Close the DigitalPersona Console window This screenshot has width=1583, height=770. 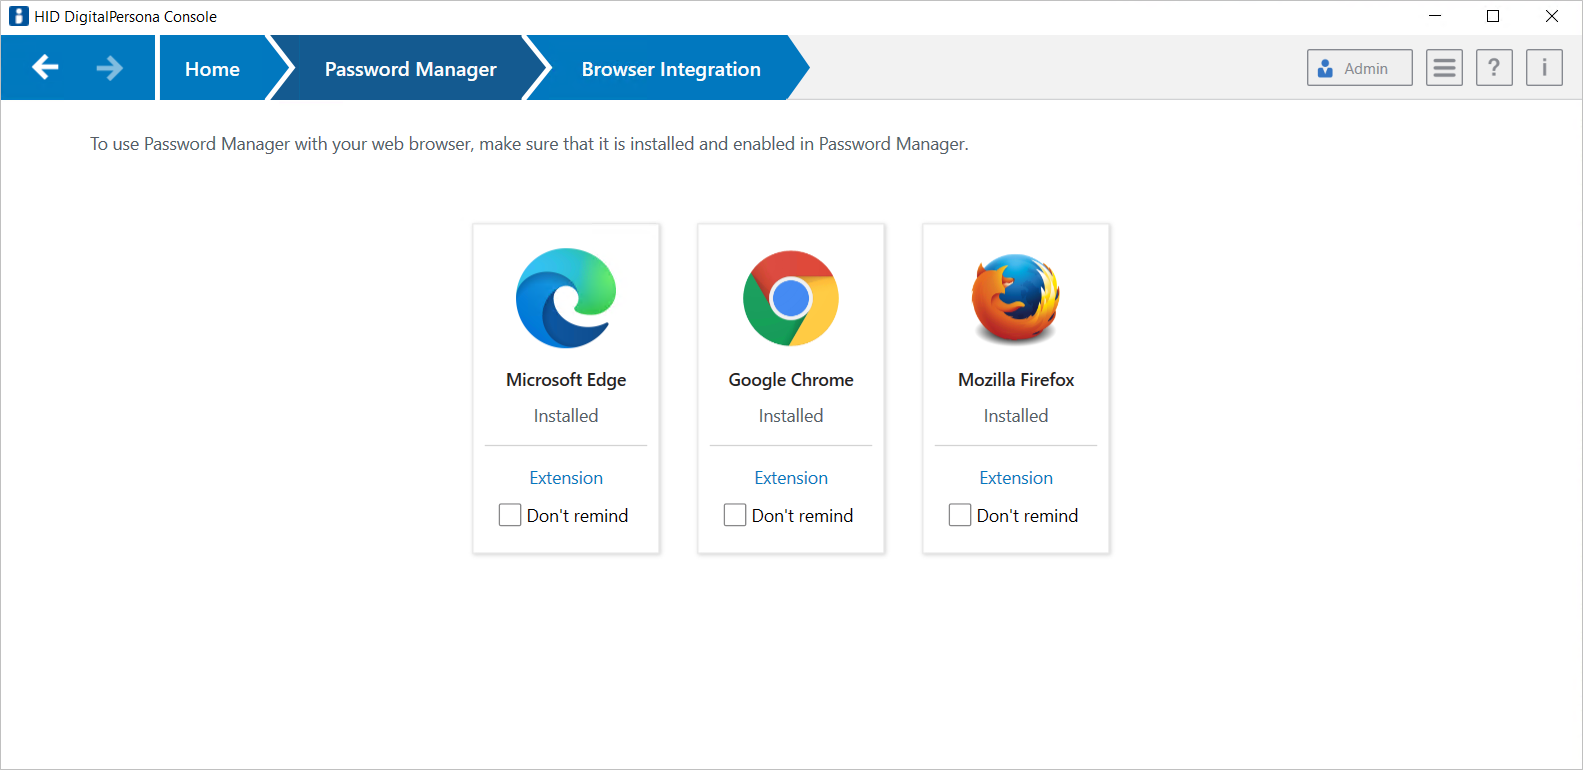[x=1552, y=16]
